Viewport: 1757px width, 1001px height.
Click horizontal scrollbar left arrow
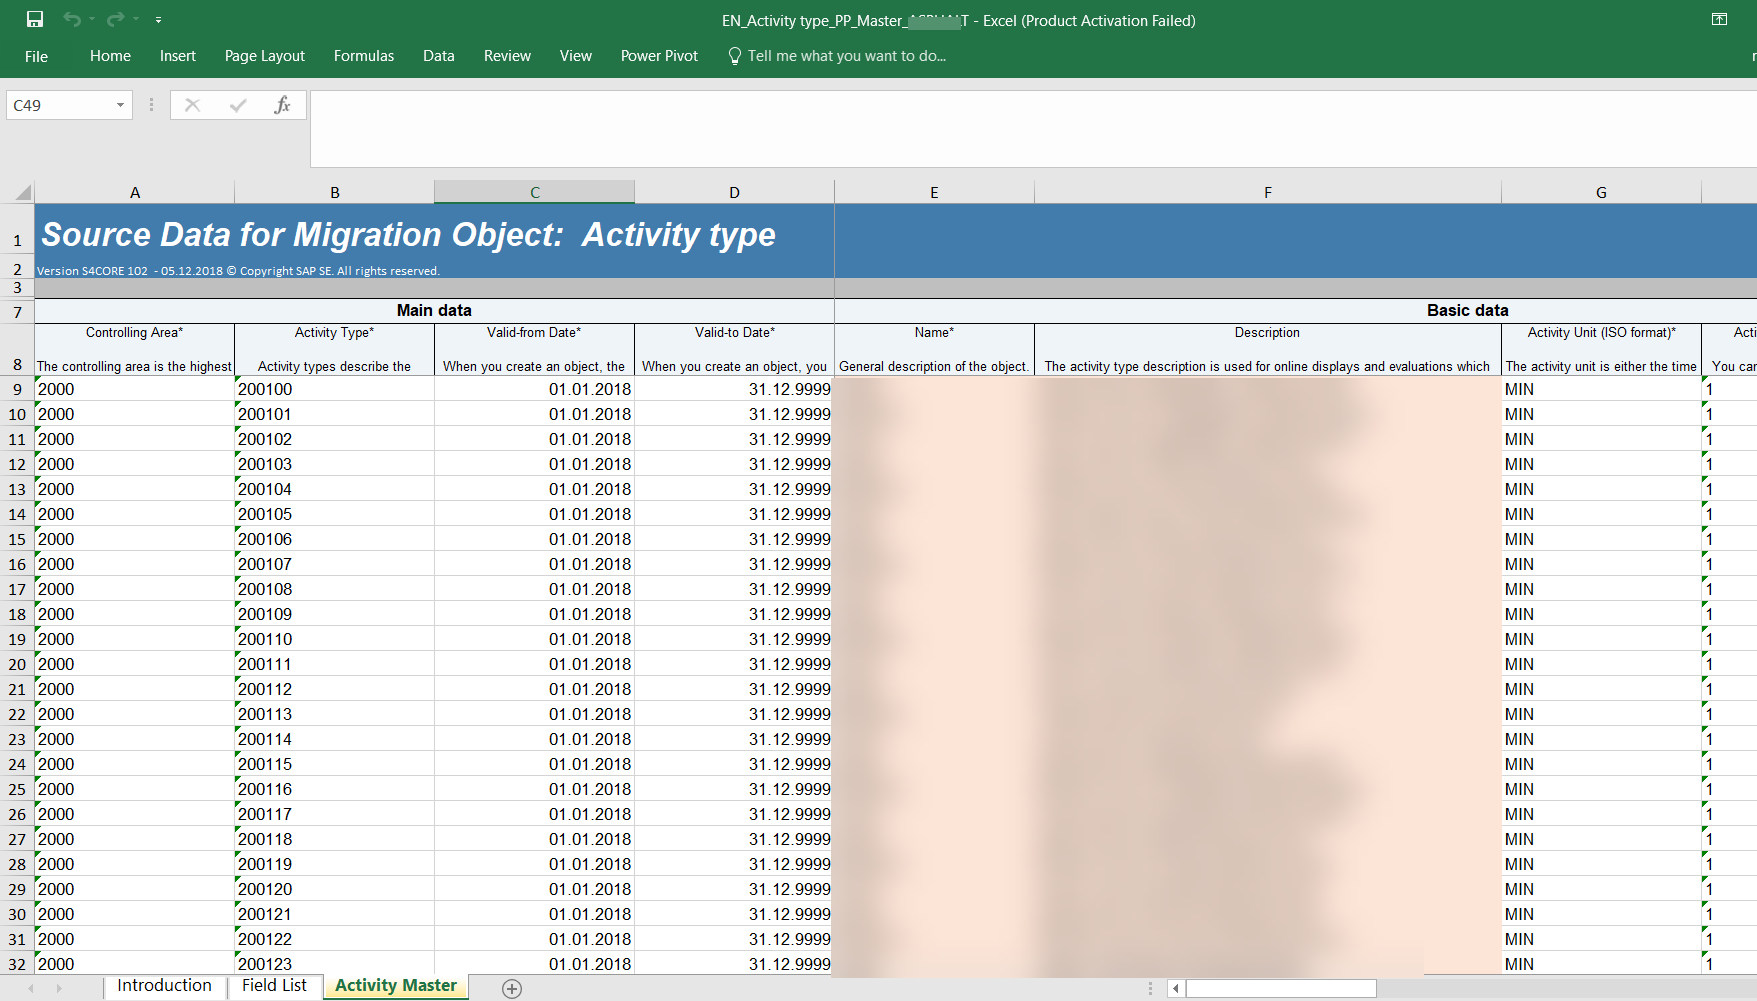tap(1176, 988)
